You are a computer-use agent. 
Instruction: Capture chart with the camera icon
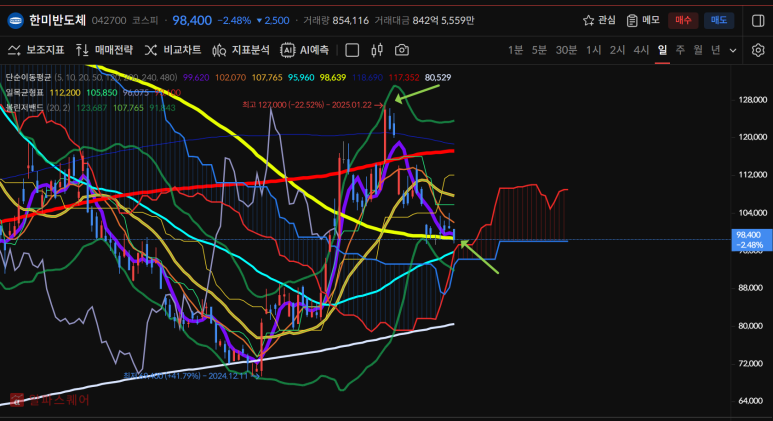[x=402, y=50]
